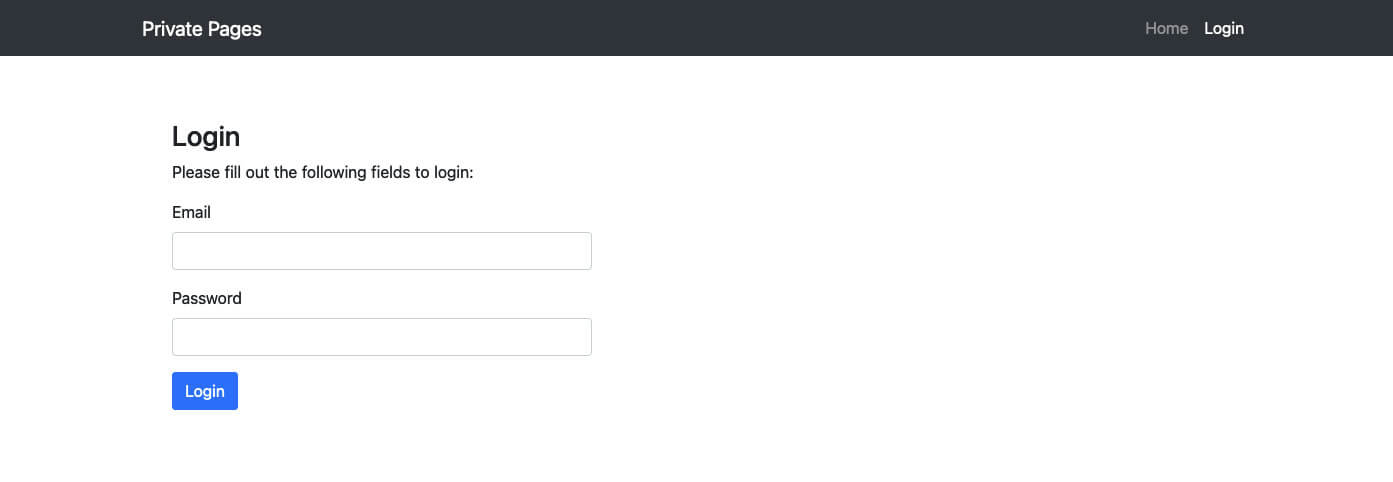This screenshot has width=1393, height=482.
Task: Place cursor in the box below Password
Action: [382, 337]
